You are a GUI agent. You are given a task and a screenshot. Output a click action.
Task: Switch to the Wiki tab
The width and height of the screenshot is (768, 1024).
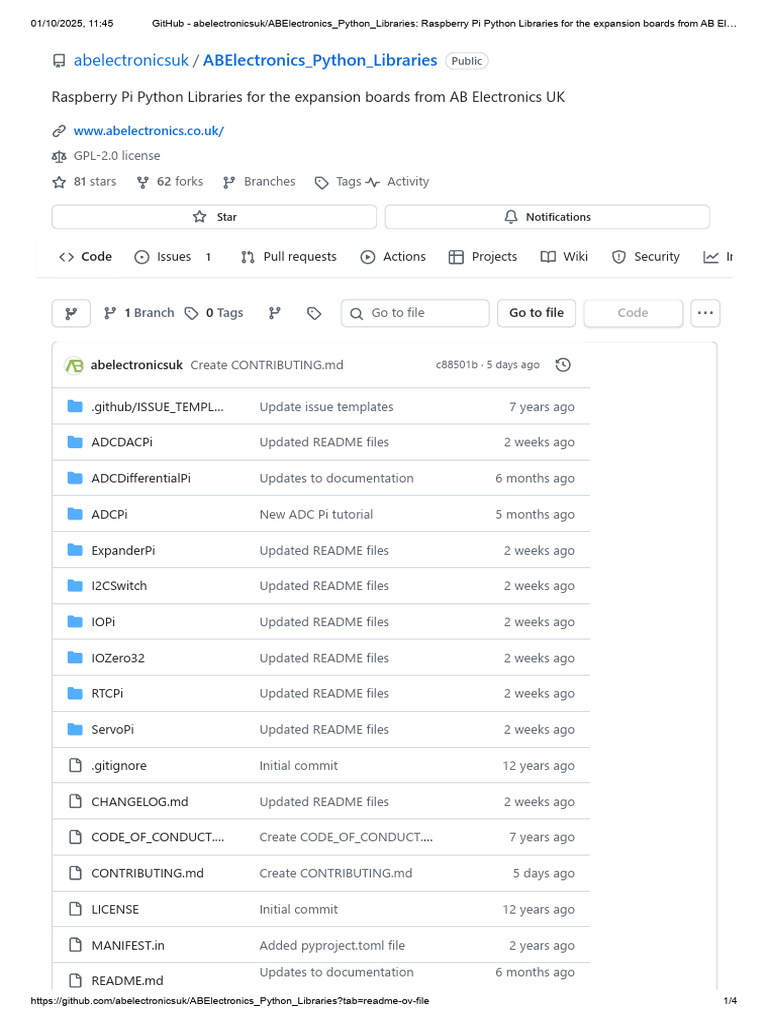[x=564, y=257]
